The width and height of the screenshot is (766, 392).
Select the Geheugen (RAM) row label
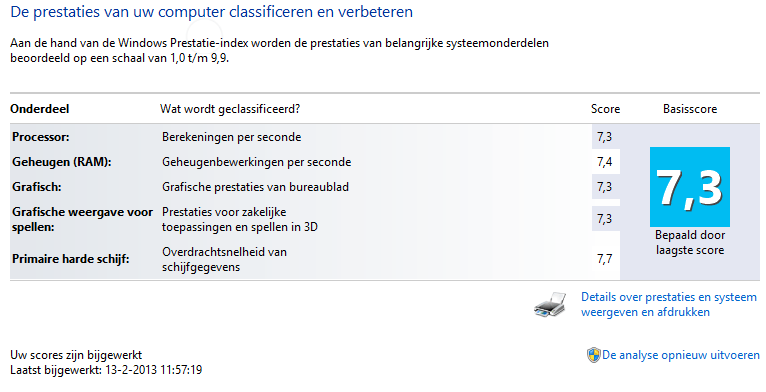pos(62,162)
